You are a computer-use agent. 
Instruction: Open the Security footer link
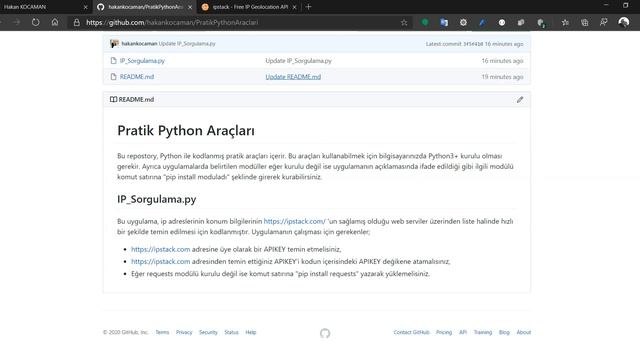click(x=208, y=332)
